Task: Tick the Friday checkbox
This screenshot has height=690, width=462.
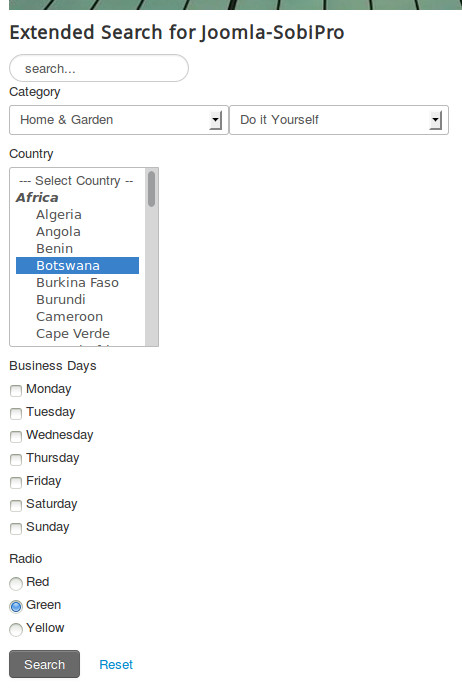Action: point(16,482)
